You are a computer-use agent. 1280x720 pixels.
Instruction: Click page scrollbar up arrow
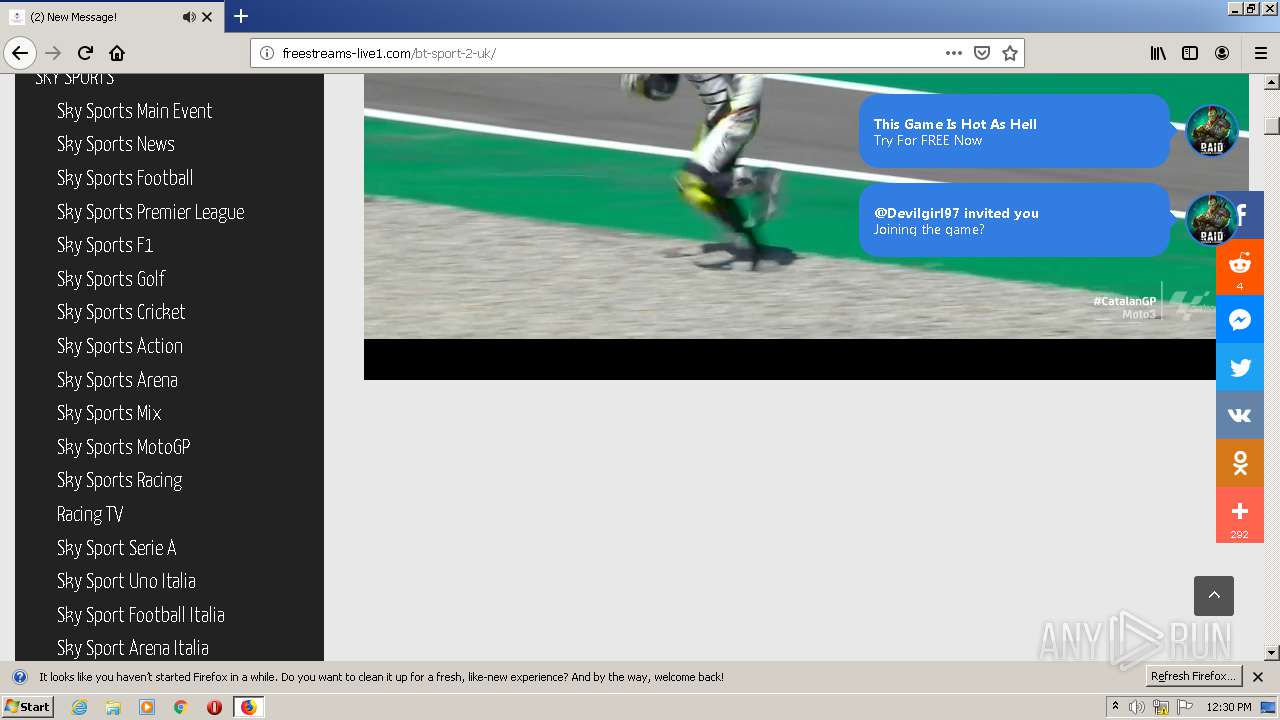1272,82
